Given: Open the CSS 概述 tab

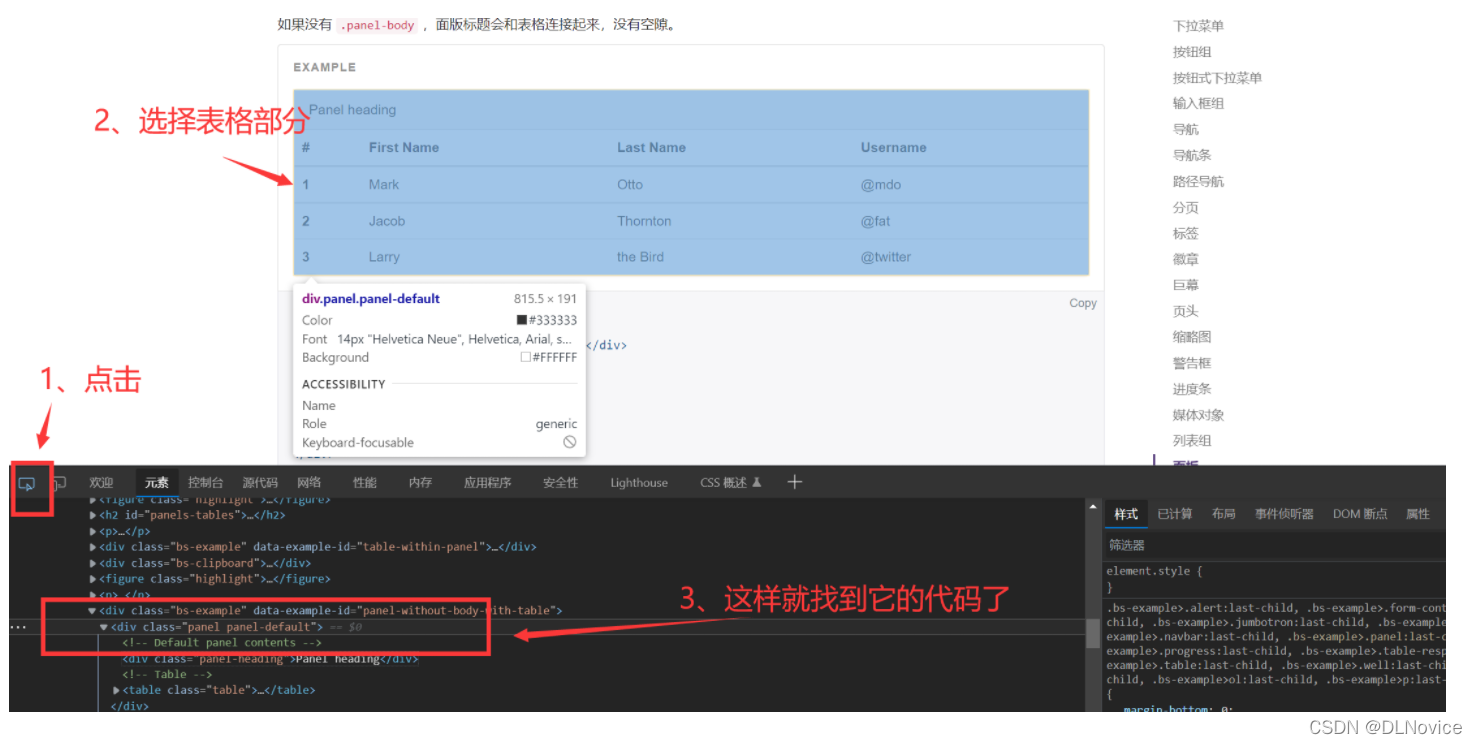Looking at the screenshot, I should (731, 483).
